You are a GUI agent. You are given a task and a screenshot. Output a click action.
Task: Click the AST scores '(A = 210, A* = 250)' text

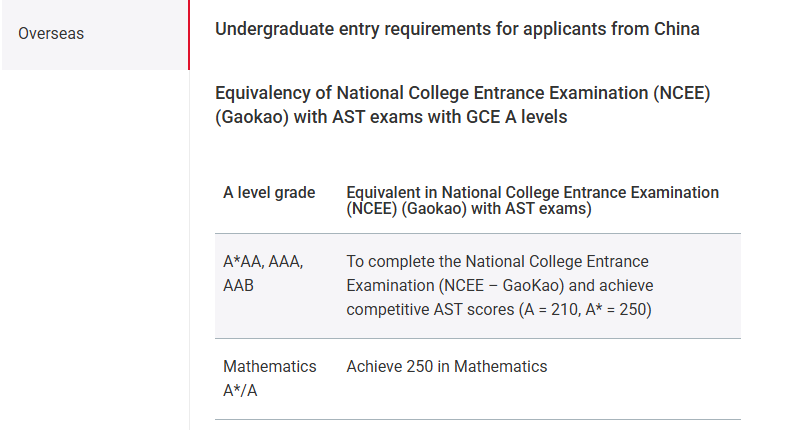pyautogui.click(x=585, y=310)
